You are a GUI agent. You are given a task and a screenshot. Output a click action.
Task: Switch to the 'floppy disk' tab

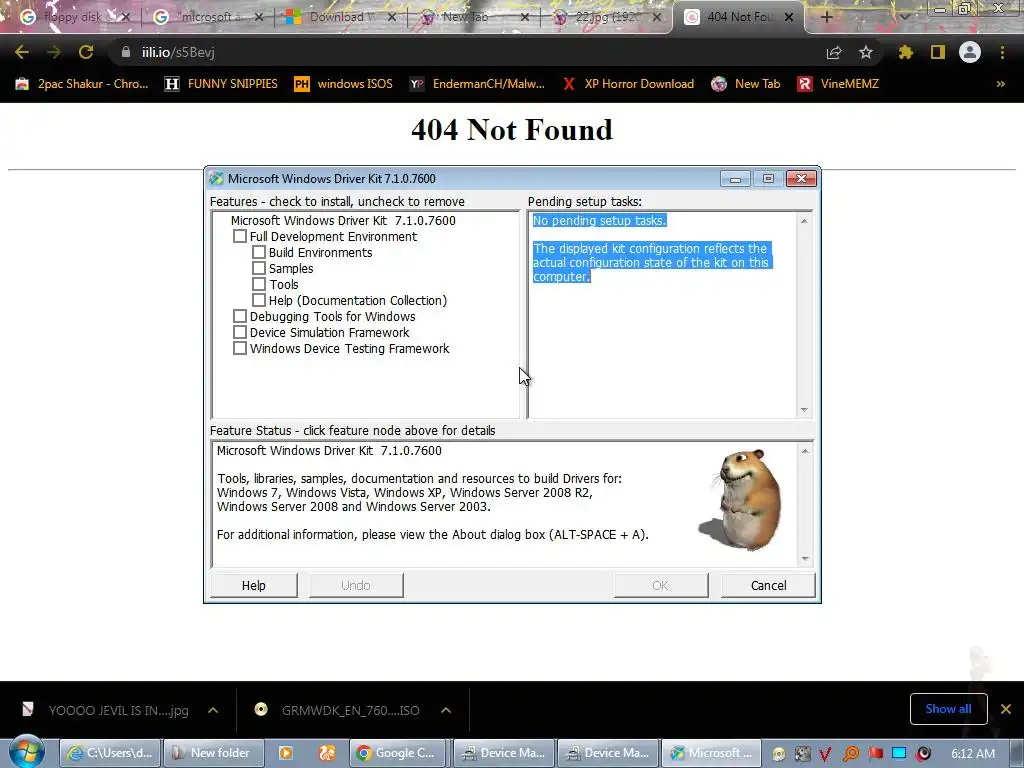(x=72, y=17)
